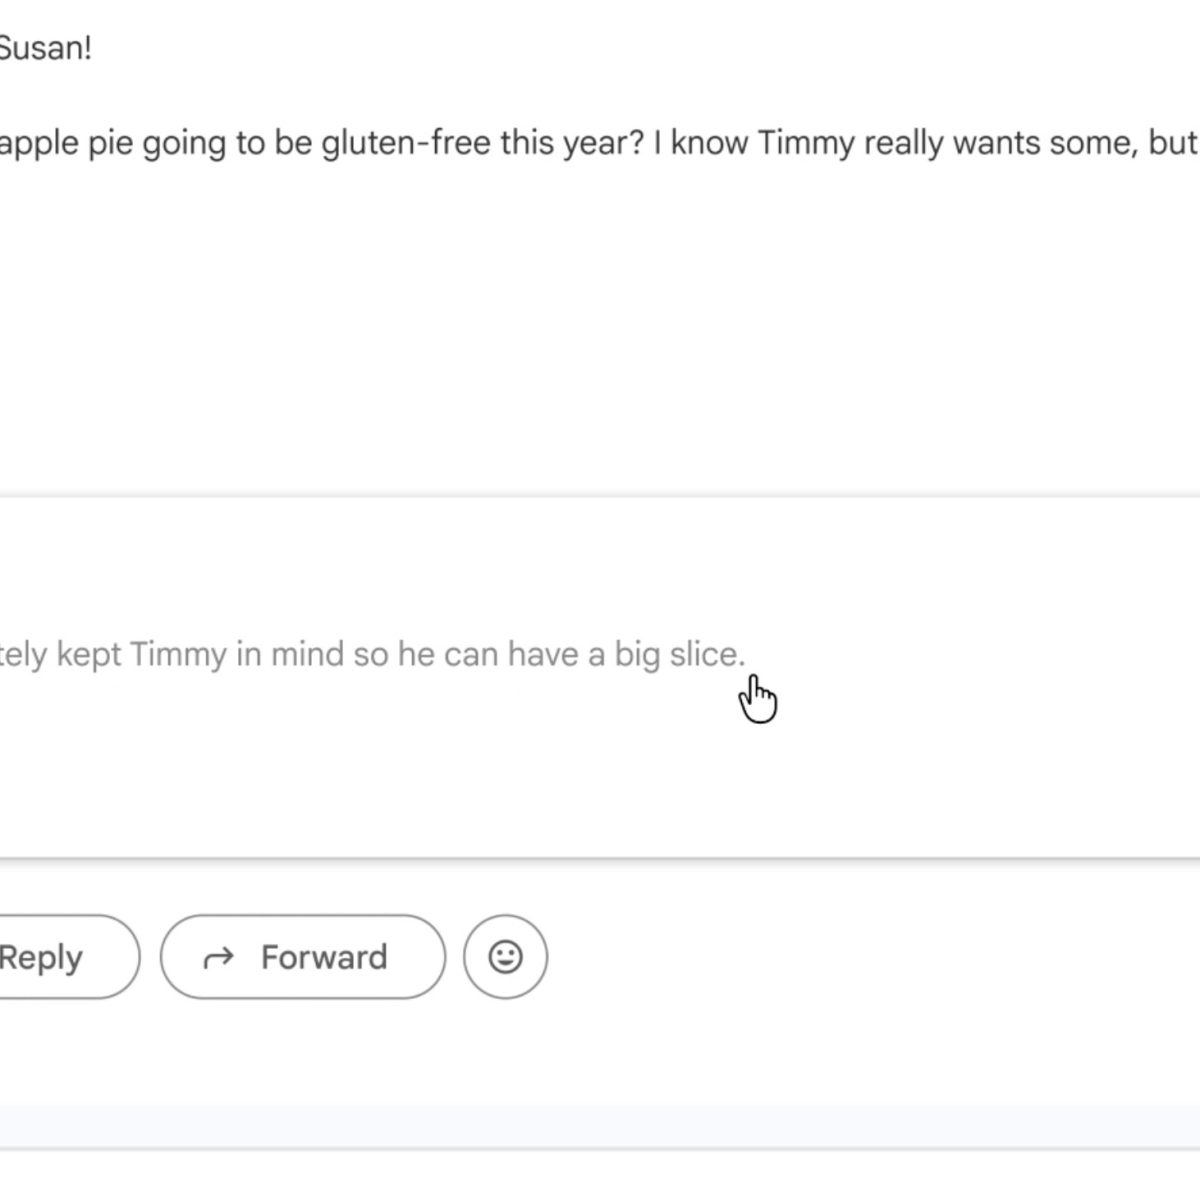1200x1200 pixels.
Task: Click the word "mind" in the draft
Action: tap(307, 655)
